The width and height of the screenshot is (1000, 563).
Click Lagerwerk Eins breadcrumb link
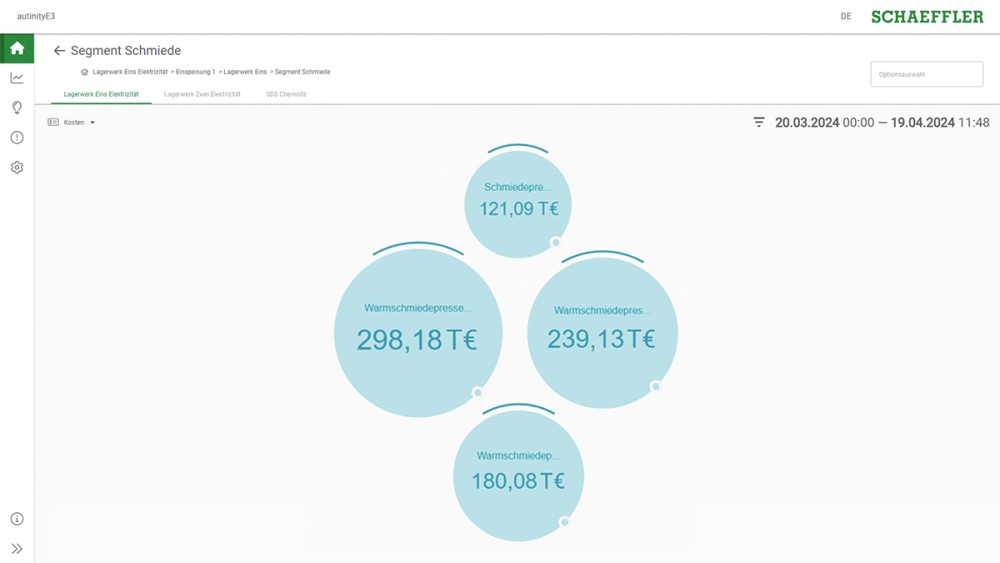(x=244, y=72)
